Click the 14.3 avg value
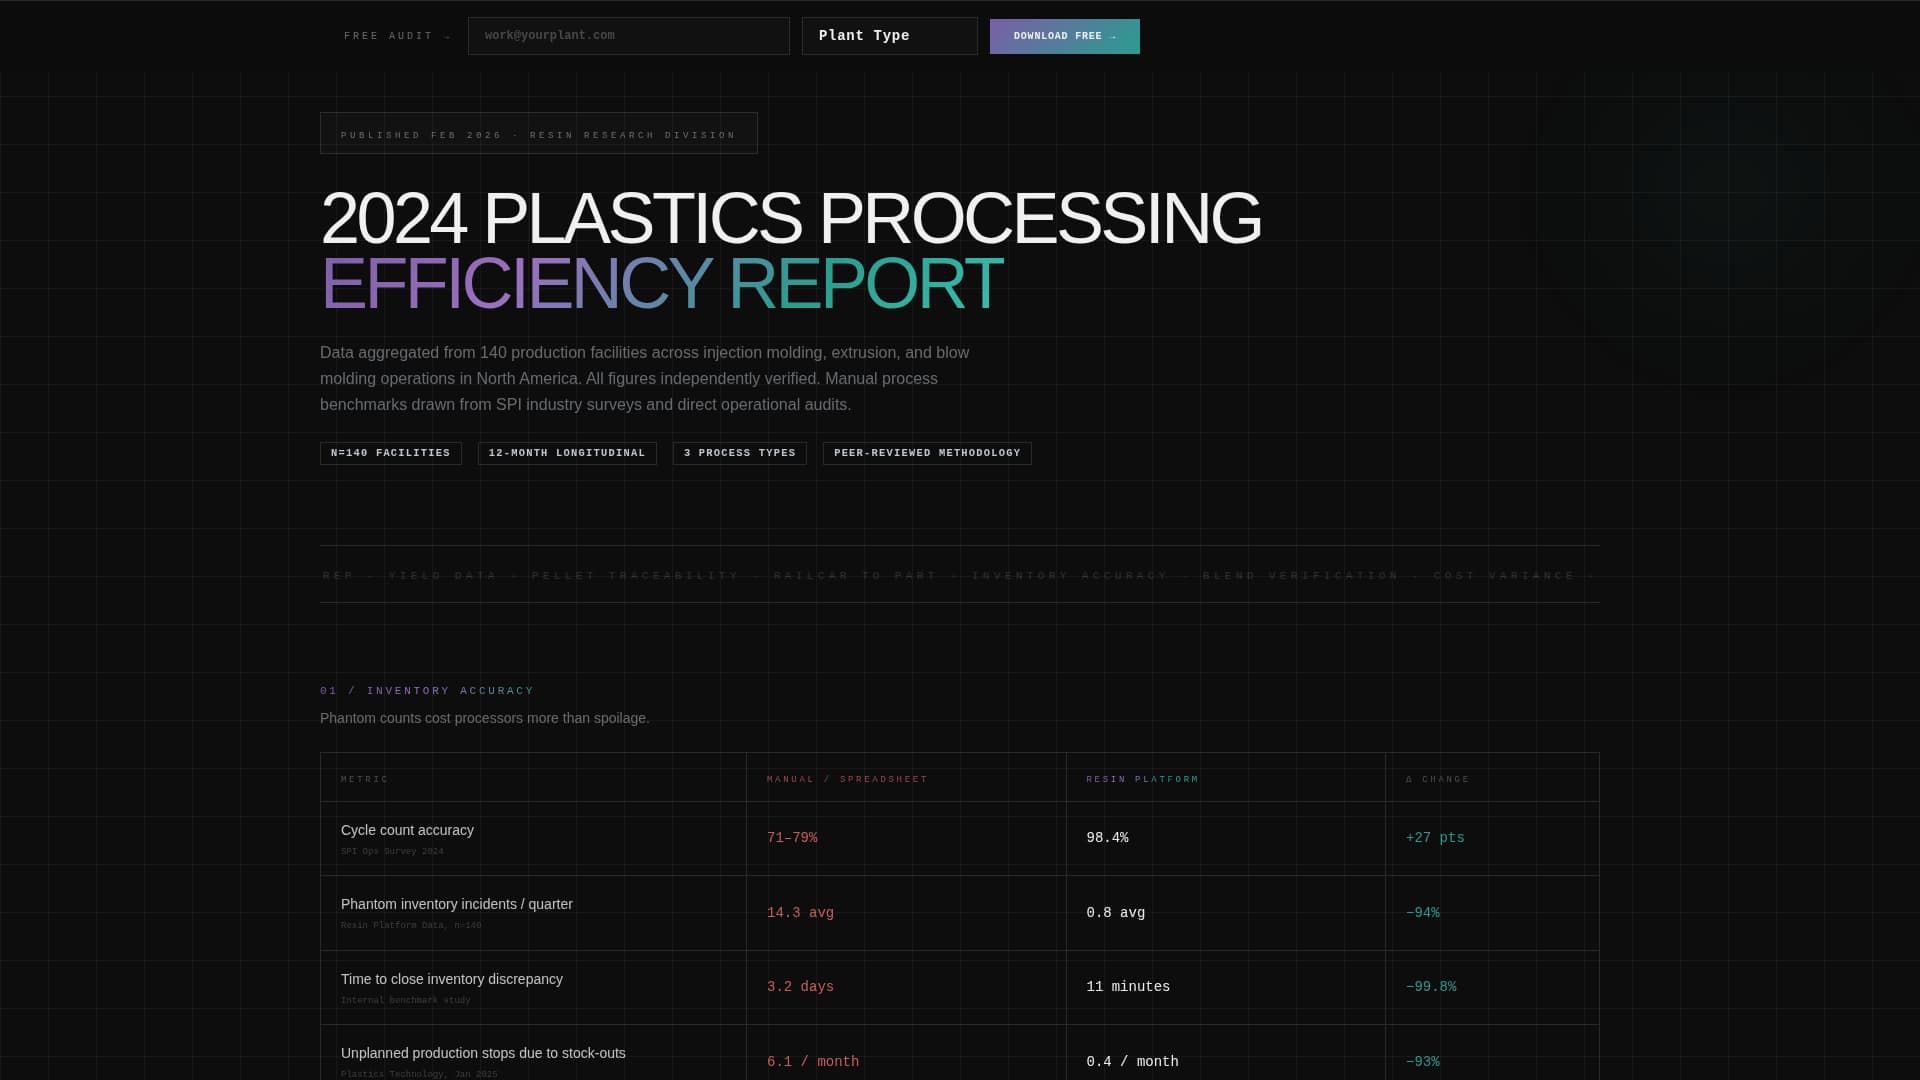 (x=800, y=913)
